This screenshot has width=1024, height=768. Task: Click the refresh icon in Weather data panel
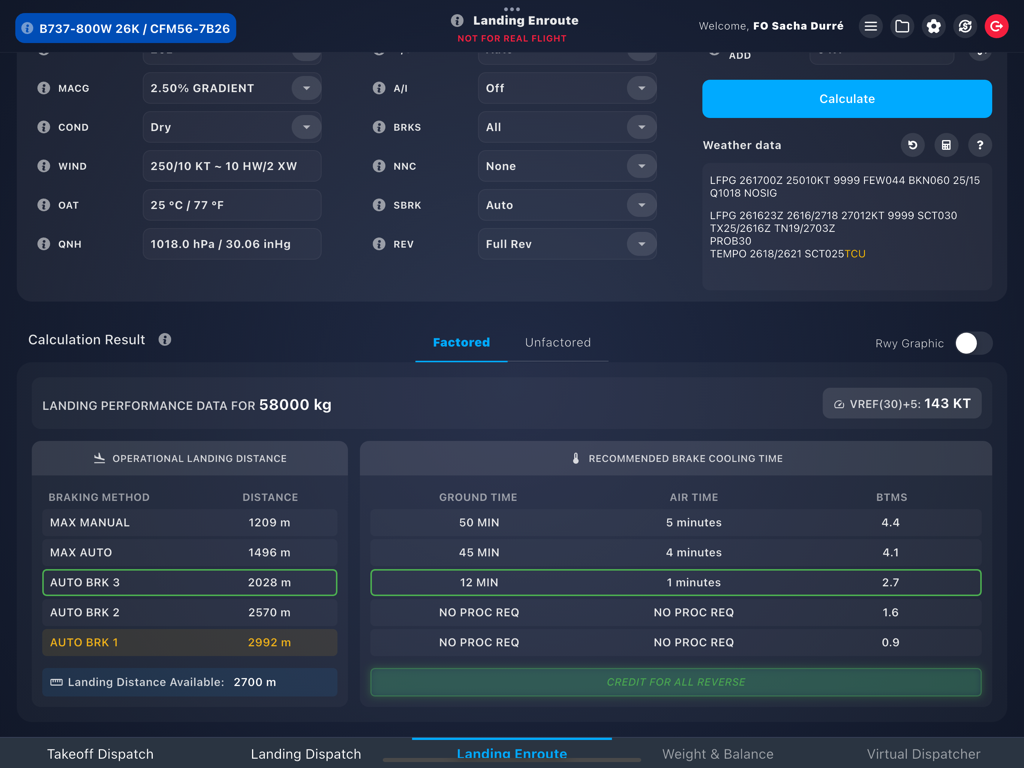point(912,145)
